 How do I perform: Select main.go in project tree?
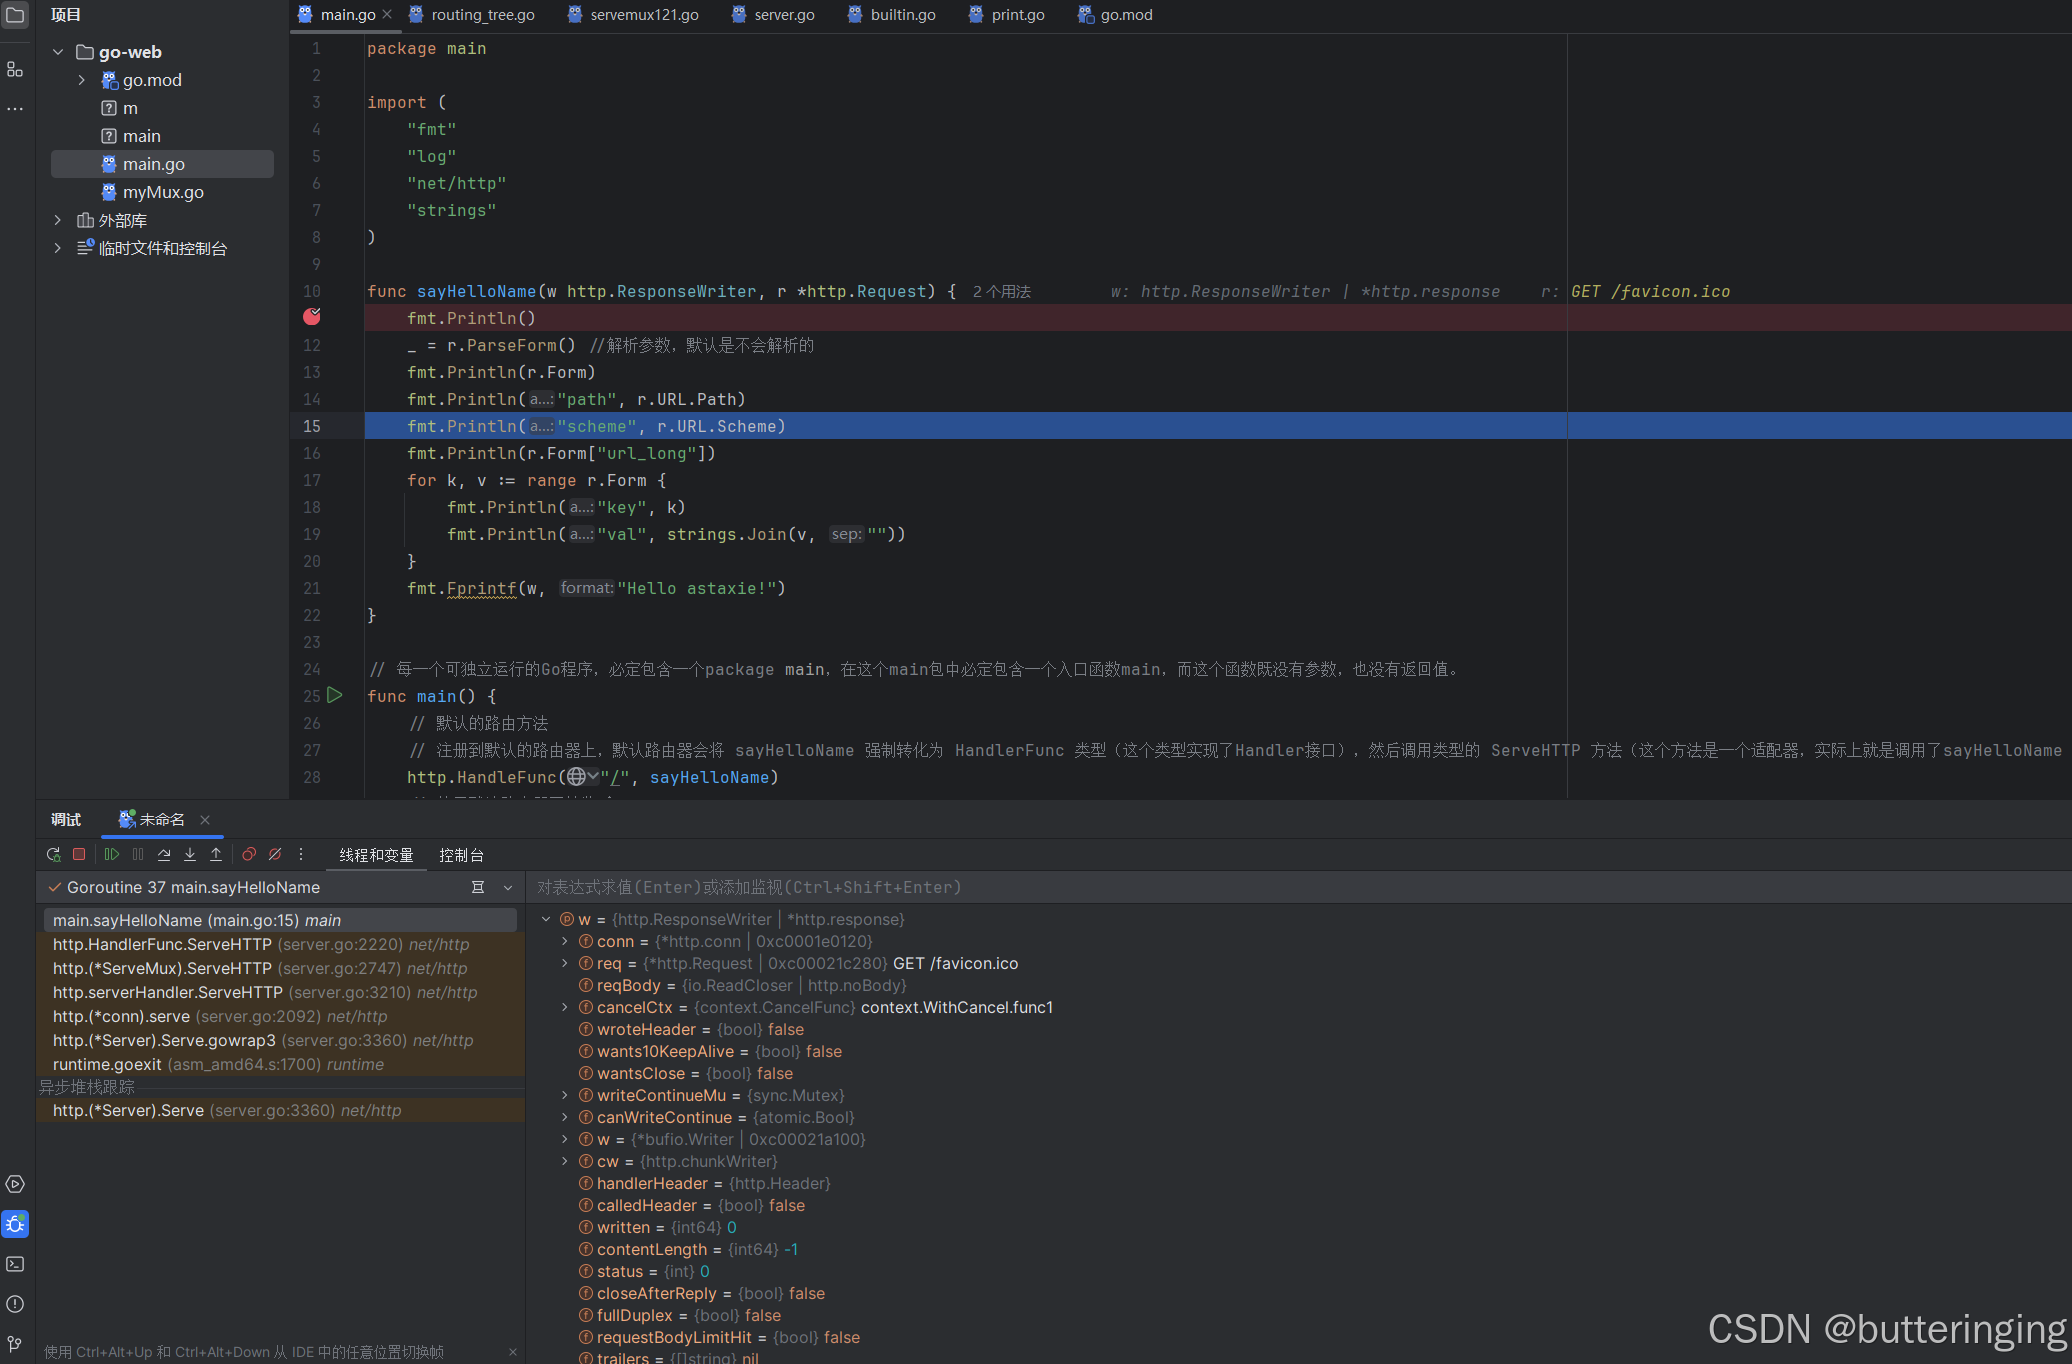162,164
